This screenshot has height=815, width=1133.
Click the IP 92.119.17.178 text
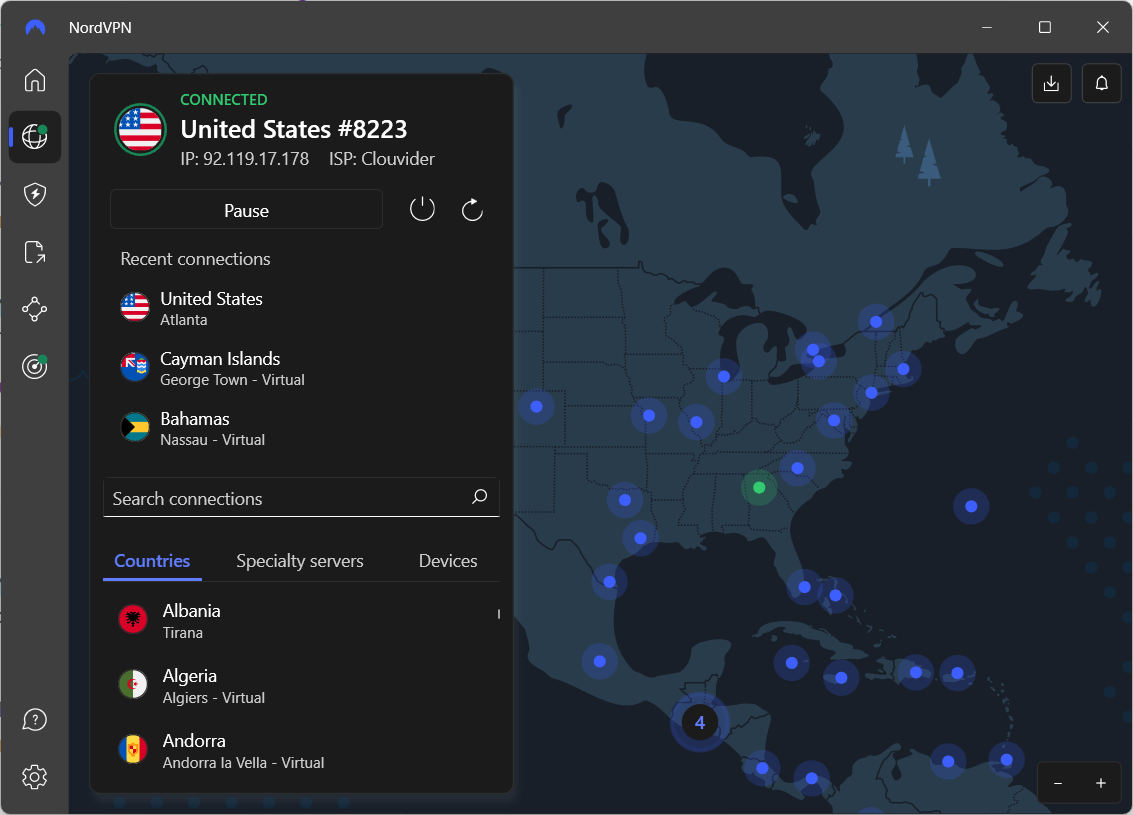[244, 159]
